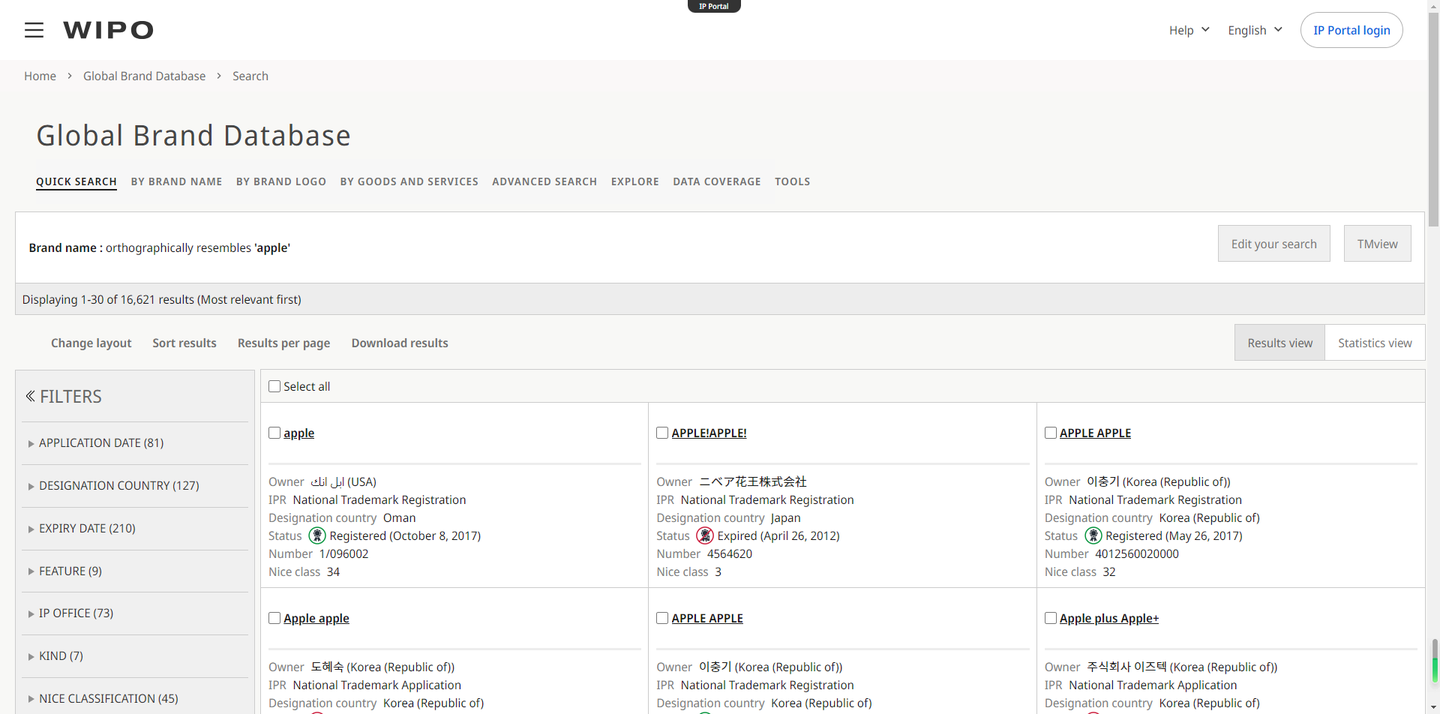Click the IP Portal tab at top

coord(714,6)
